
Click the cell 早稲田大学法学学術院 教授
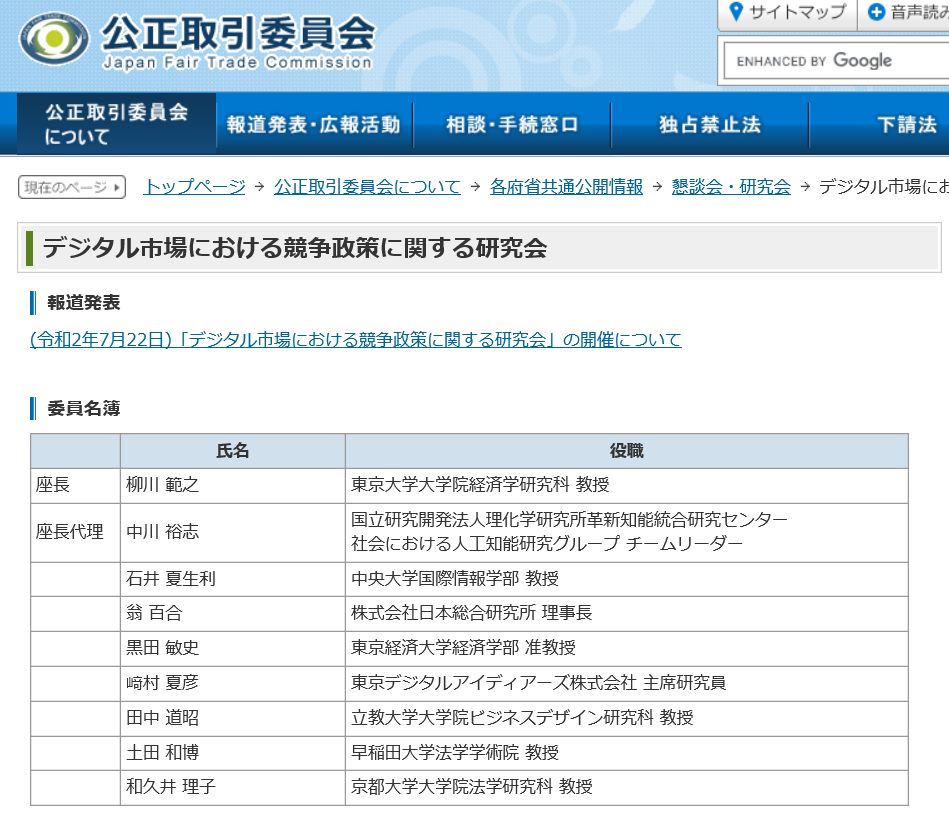point(626,753)
